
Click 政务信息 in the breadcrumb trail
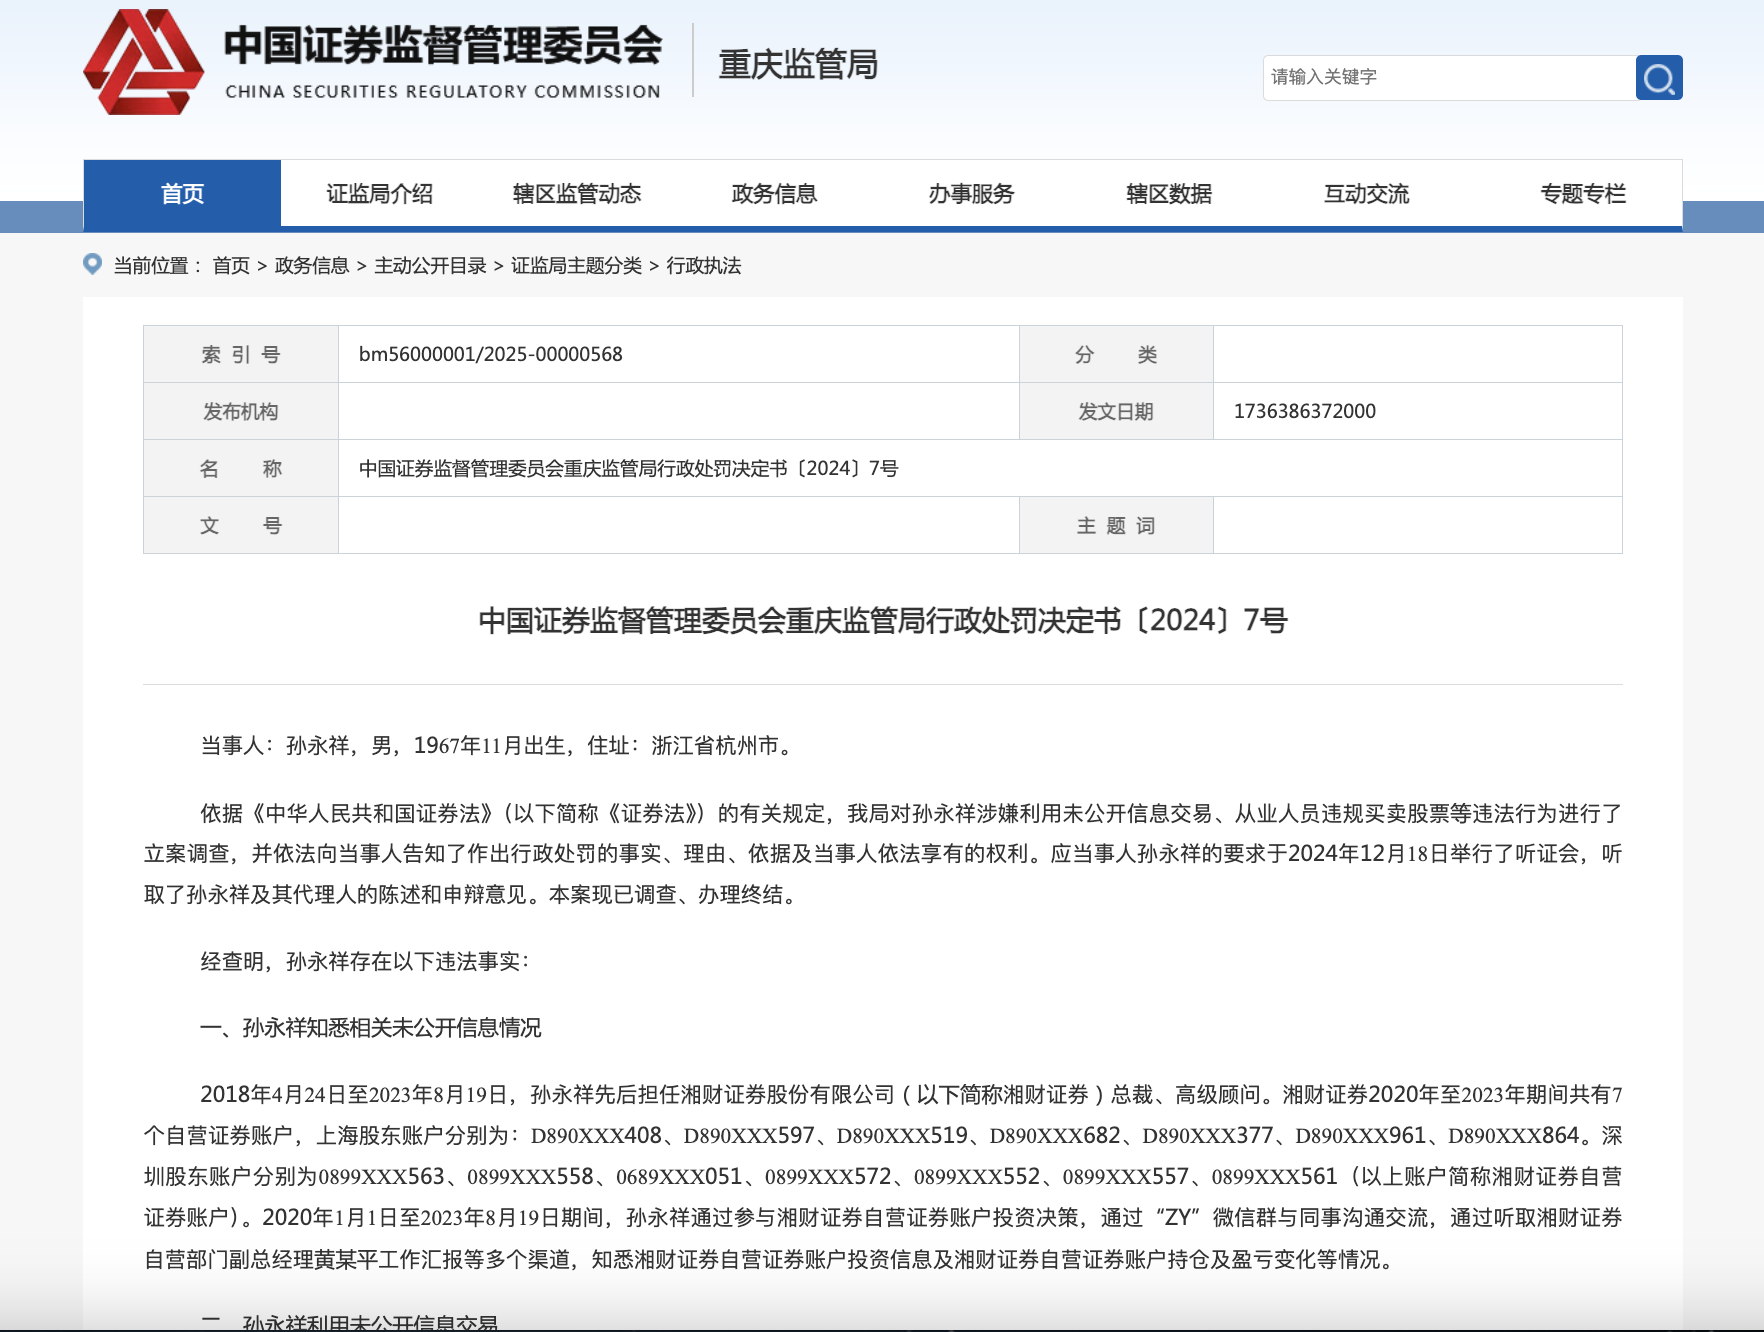coord(314,266)
